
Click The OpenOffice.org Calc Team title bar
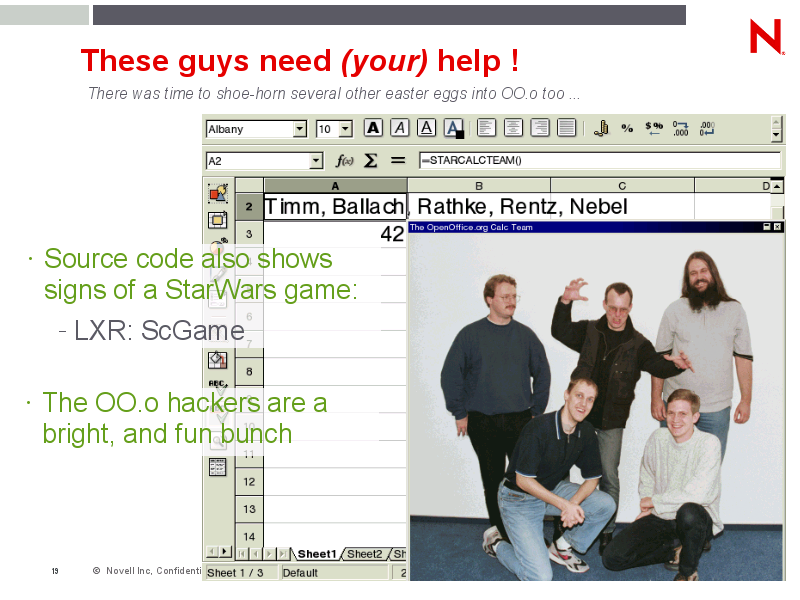(597, 227)
